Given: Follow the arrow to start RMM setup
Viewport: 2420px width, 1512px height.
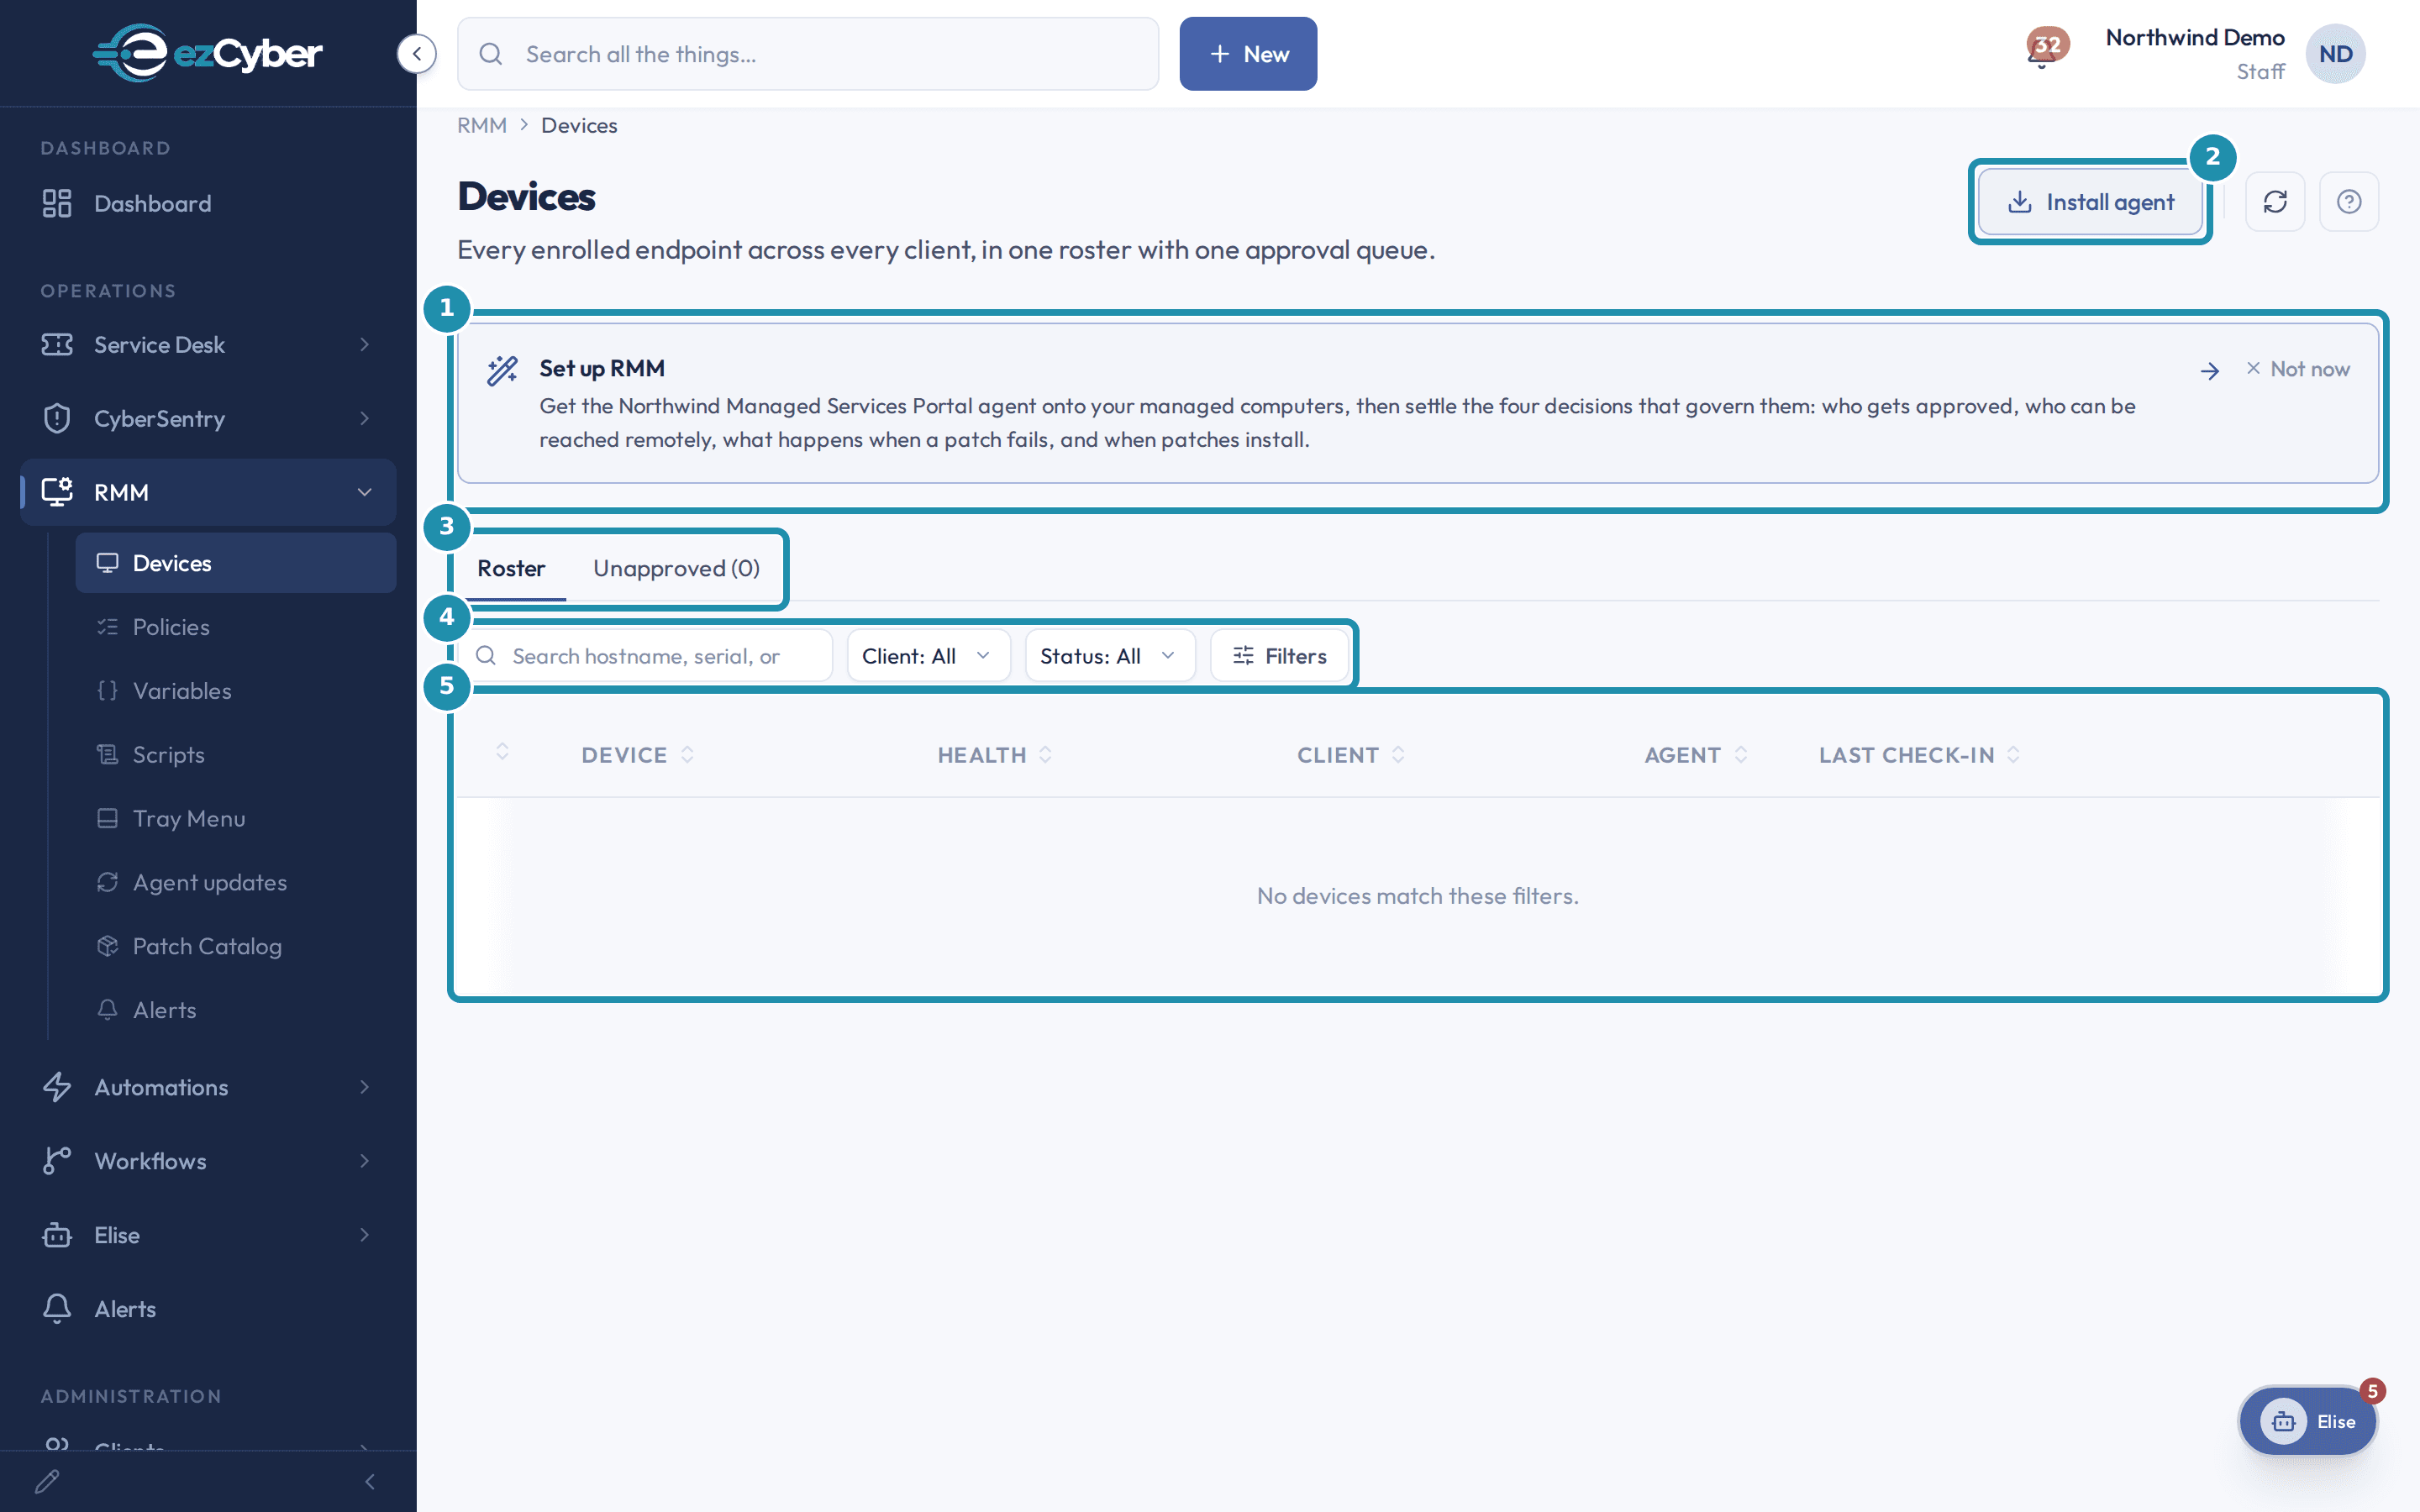Looking at the screenshot, I should point(2210,371).
